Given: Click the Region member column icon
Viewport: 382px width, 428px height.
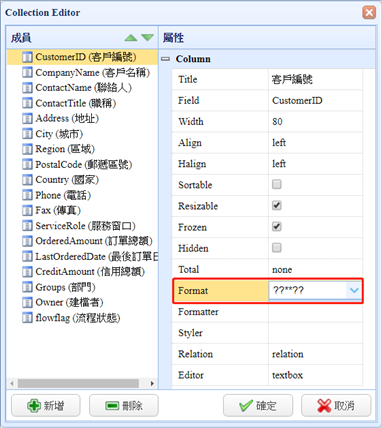Looking at the screenshot, I should [27, 149].
